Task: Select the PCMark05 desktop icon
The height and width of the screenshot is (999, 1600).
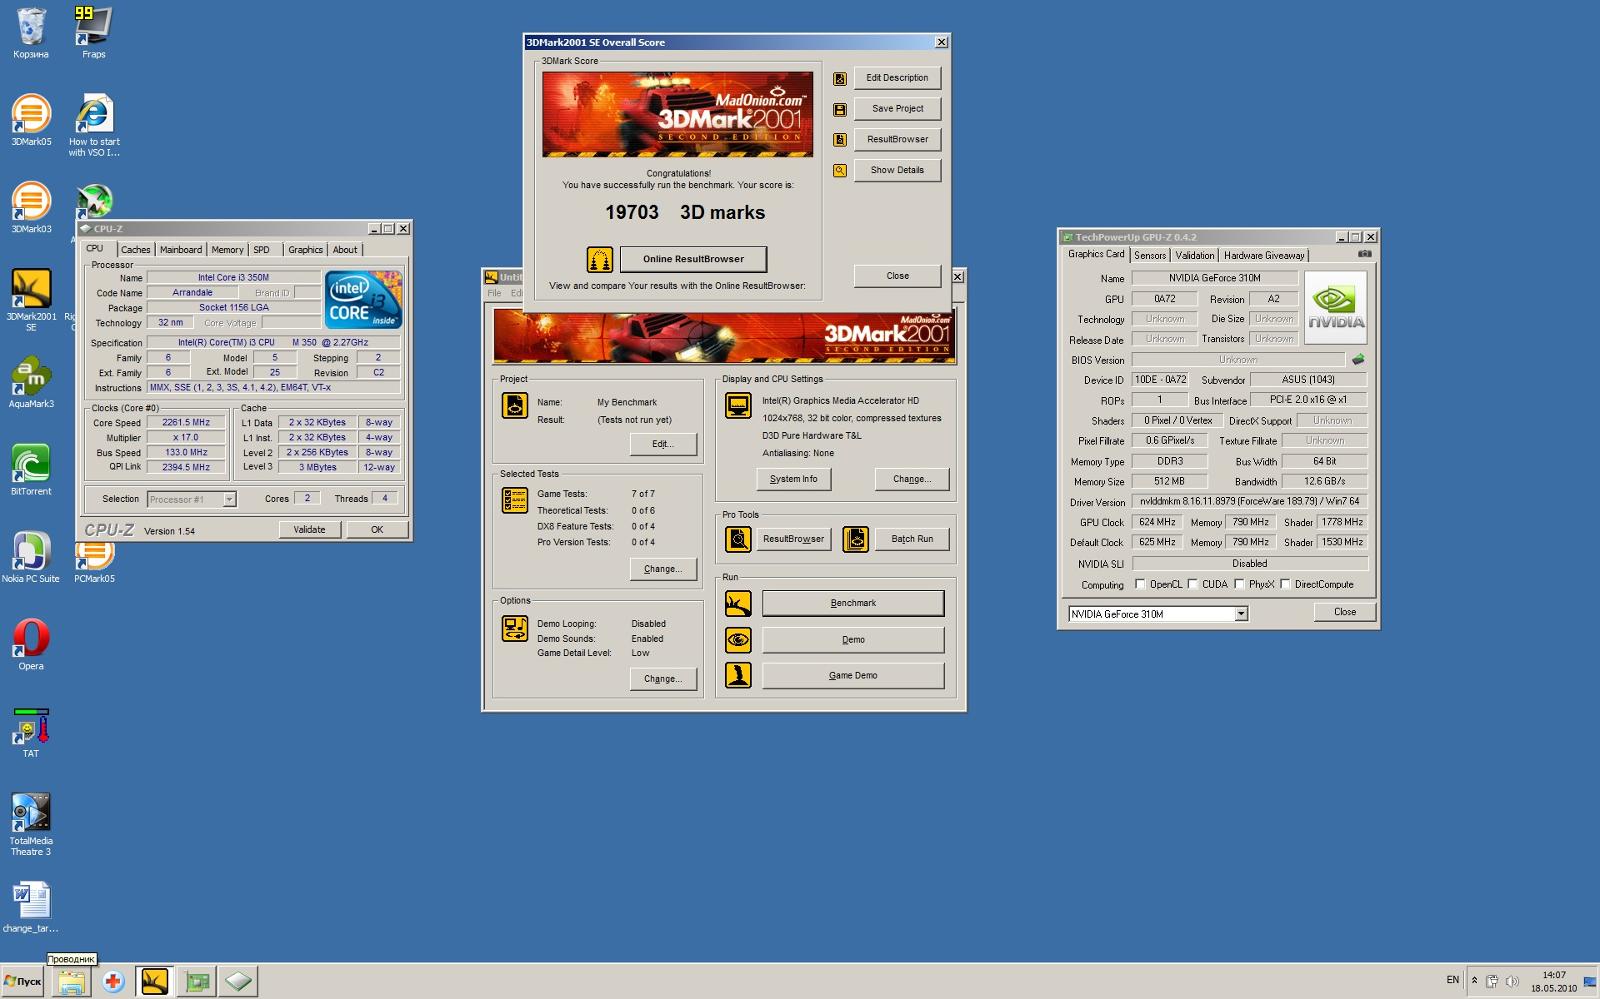Action: (x=94, y=560)
